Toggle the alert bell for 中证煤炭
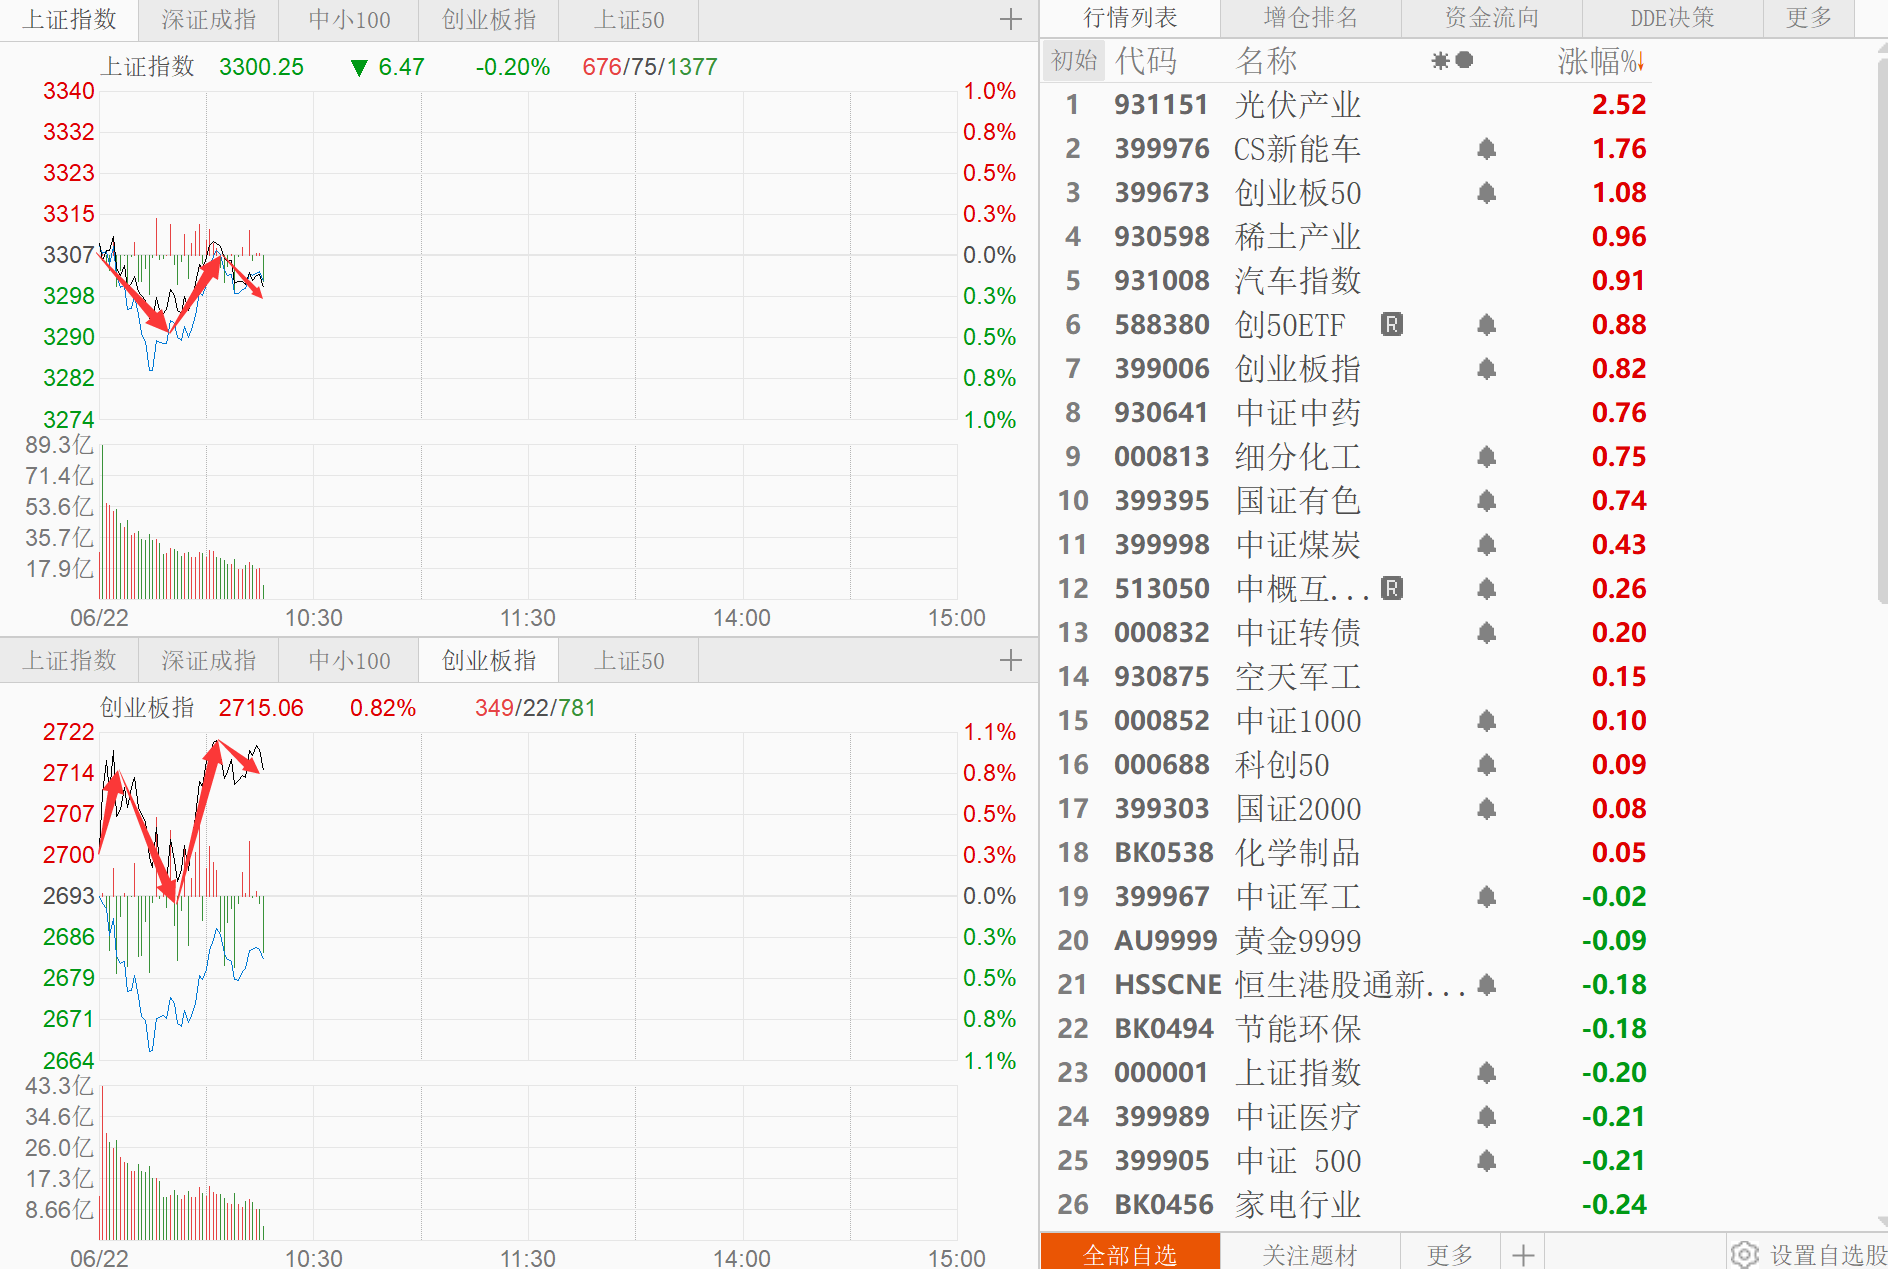The width and height of the screenshot is (1888, 1269). point(1487,545)
